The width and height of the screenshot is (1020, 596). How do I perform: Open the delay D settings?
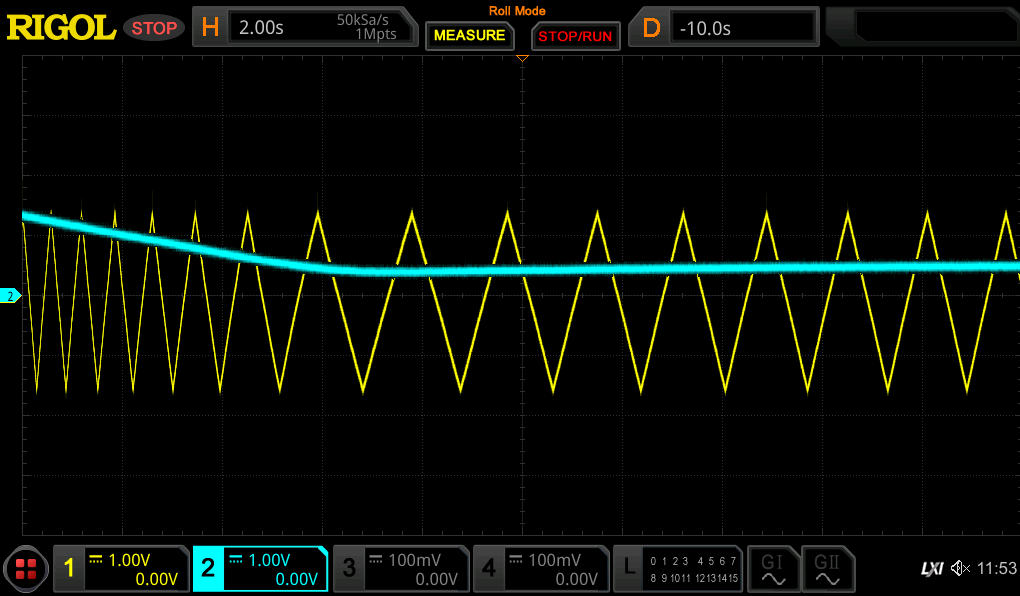(x=651, y=28)
